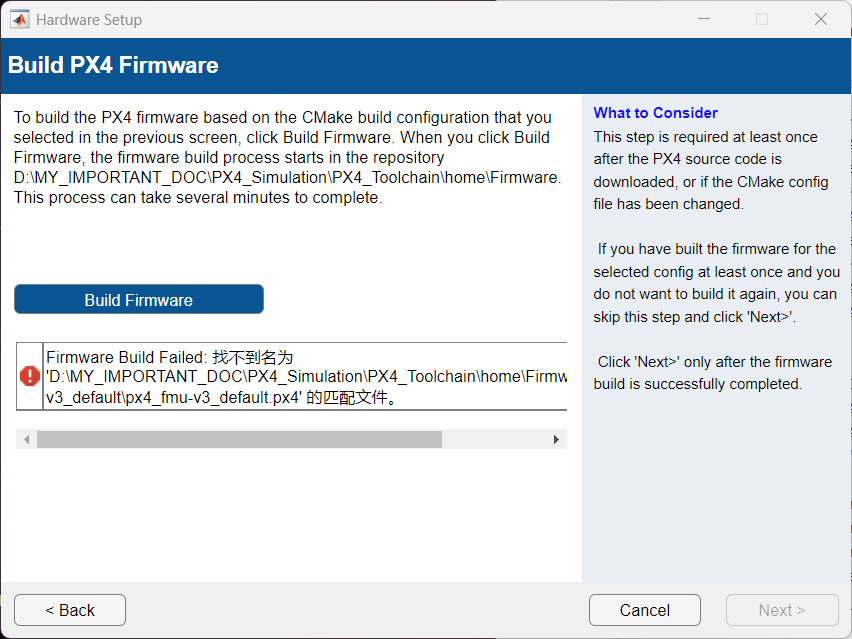
Task: Click the red error icon beside the failure message
Action: click(x=30, y=376)
